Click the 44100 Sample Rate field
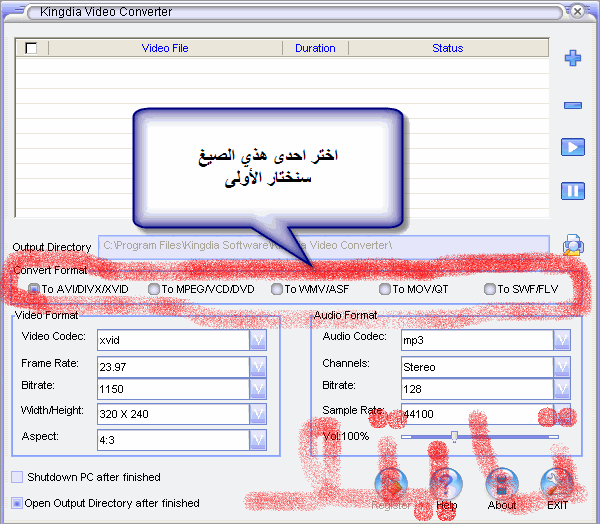 click(x=477, y=414)
